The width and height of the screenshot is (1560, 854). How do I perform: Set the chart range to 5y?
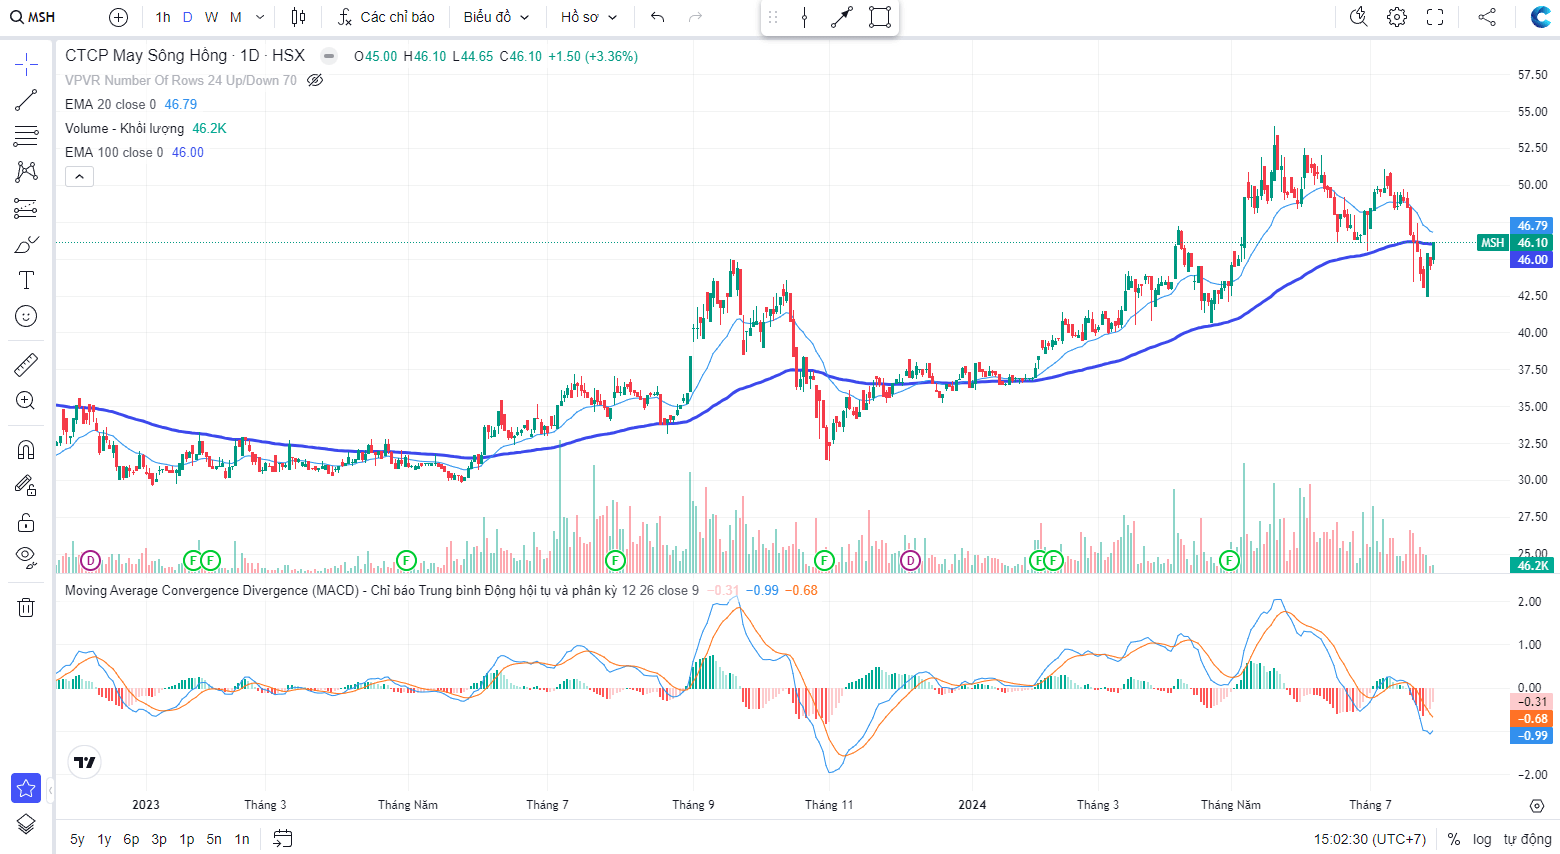(77, 839)
